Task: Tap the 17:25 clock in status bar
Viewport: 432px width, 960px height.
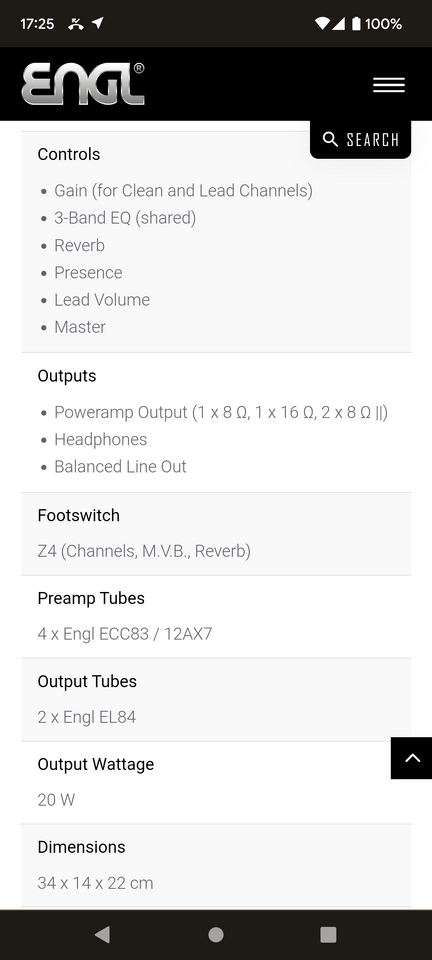Action: 37,24
